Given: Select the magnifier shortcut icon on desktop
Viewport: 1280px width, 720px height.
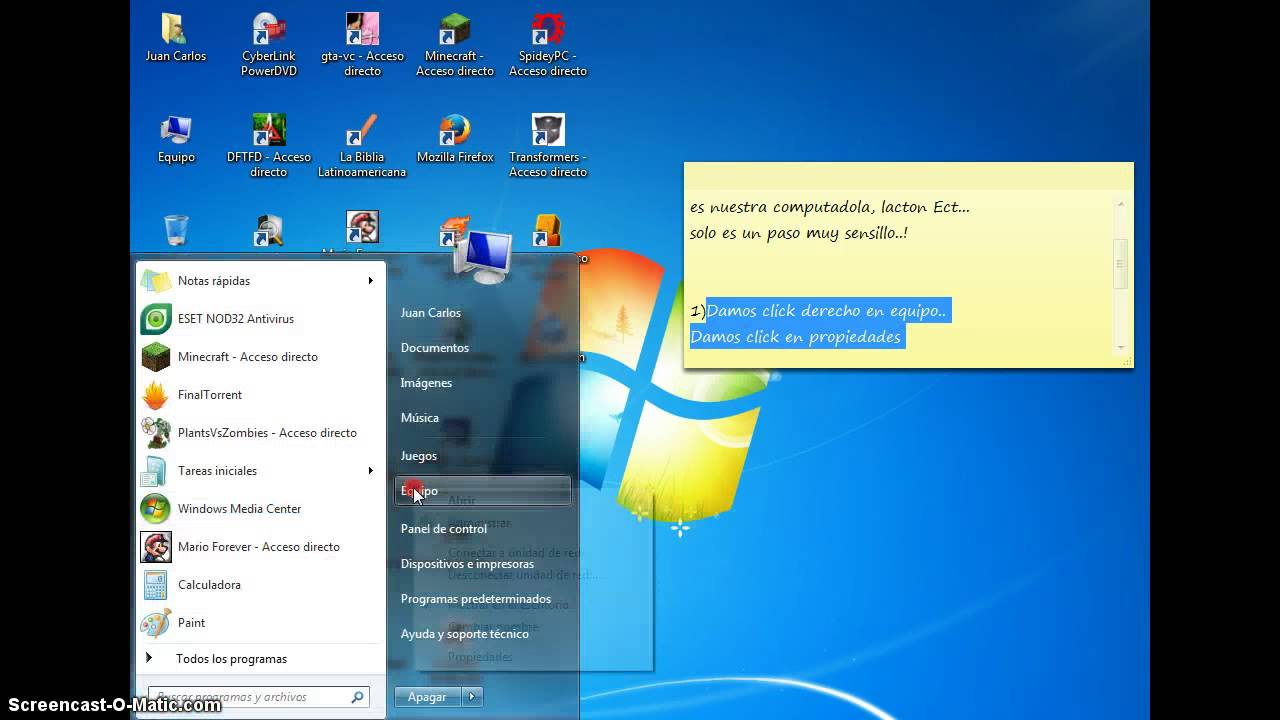Looking at the screenshot, I should tap(268, 231).
